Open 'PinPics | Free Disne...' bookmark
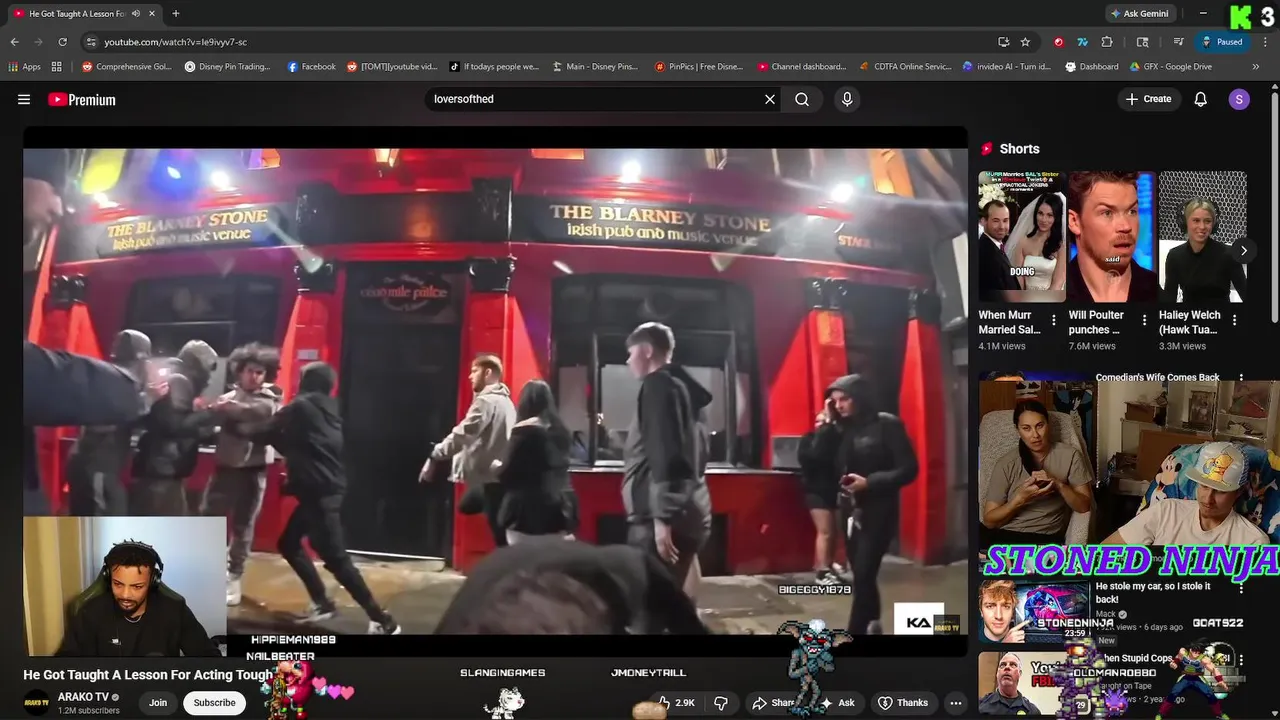This screenshot has height=720, width=1280. (x=699, y=67)
